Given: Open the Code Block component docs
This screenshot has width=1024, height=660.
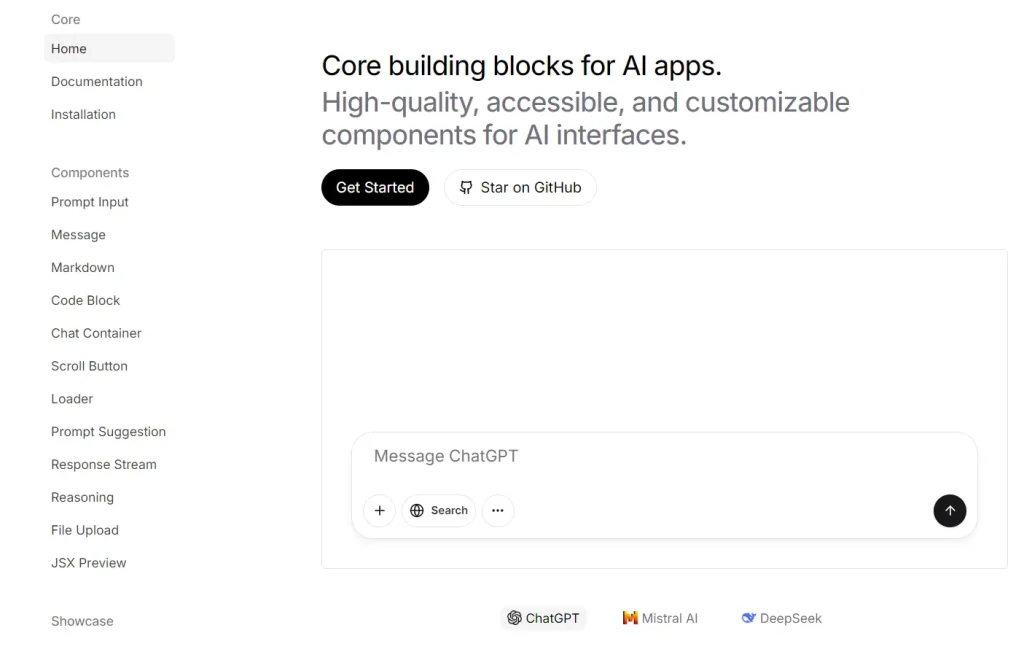Looking at the screenshot, I should [85, 300].
